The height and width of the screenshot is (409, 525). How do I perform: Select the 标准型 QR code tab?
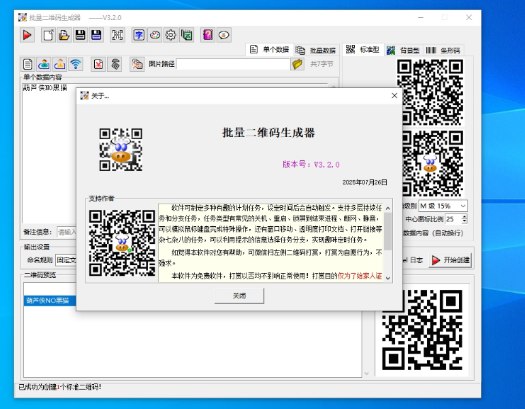(x=363, y=50)
